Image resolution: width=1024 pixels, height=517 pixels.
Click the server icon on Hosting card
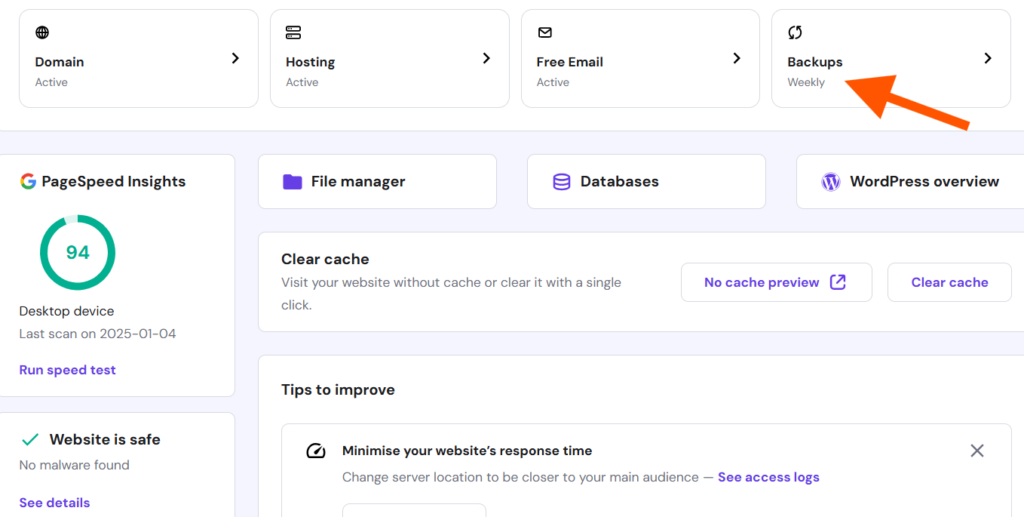click(293, 33)
